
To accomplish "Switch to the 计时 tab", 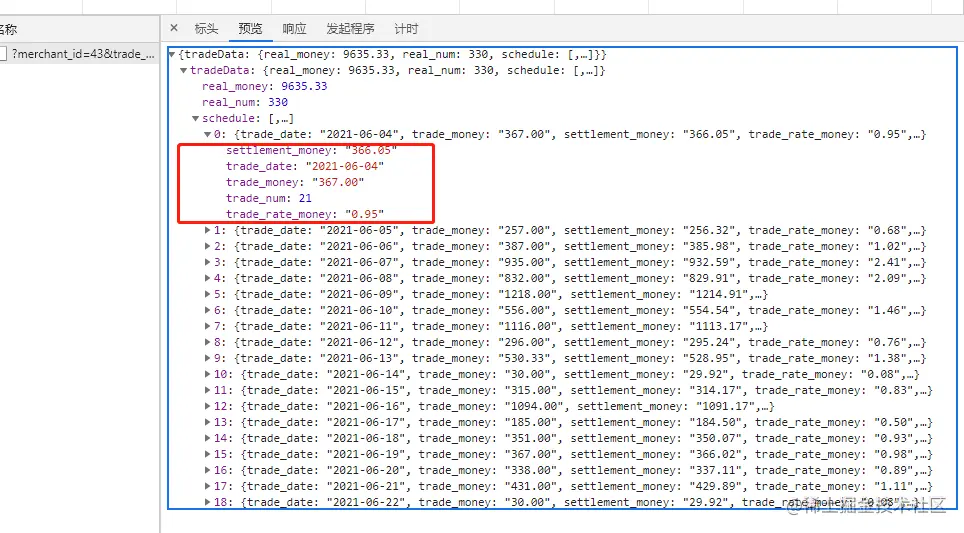I will coord(406,28).
